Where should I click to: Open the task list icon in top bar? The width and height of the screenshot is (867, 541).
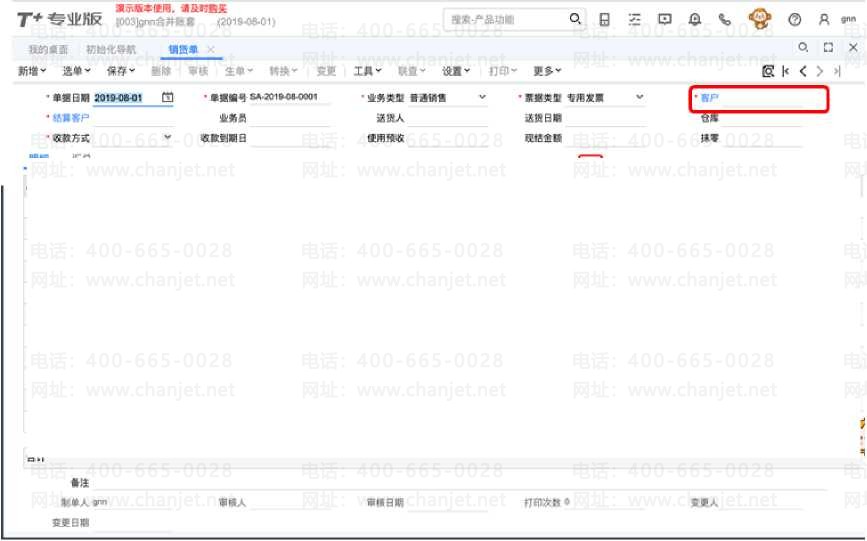coord(634,19)
